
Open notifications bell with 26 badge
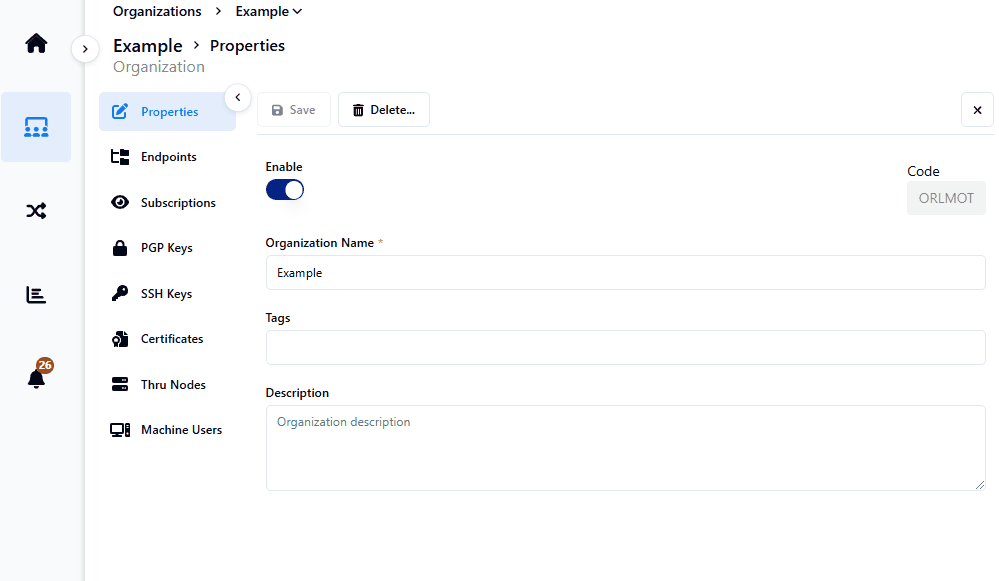tap(37, 378)
